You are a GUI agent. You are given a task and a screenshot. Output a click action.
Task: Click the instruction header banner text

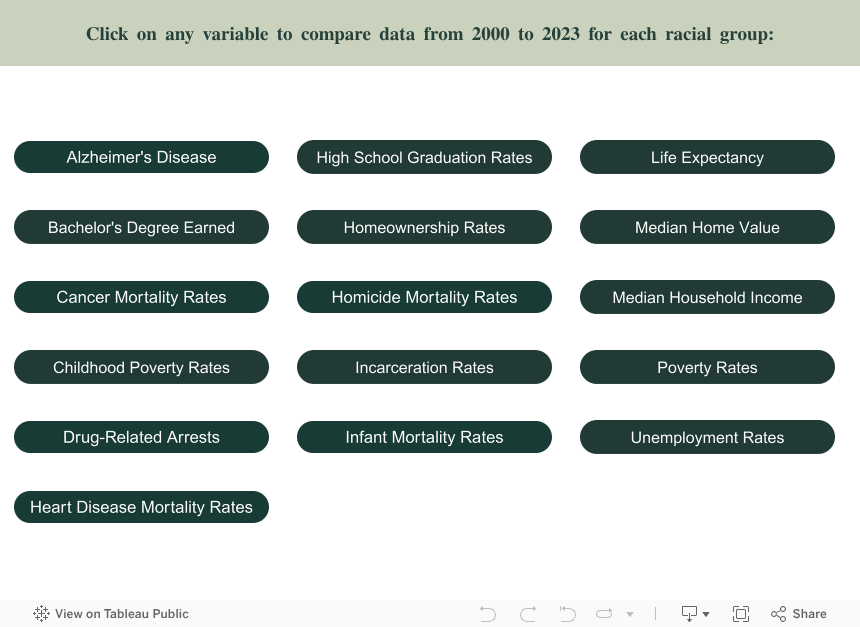430,34
